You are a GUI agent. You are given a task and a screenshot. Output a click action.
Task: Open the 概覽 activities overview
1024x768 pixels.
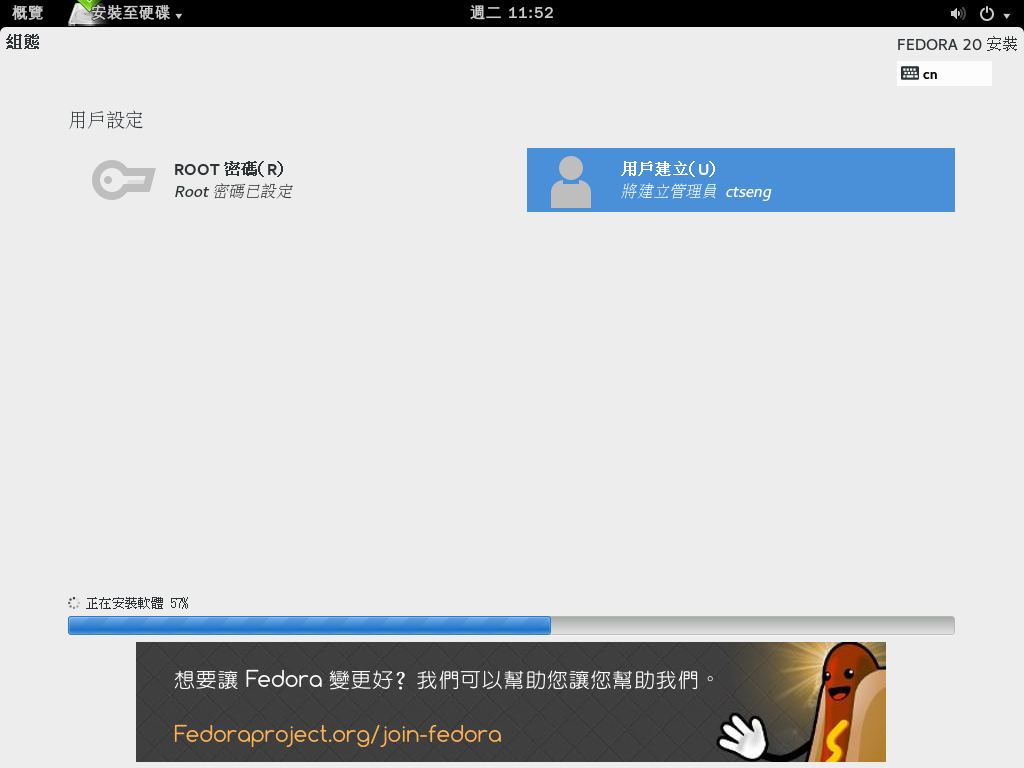click(27, 13)
